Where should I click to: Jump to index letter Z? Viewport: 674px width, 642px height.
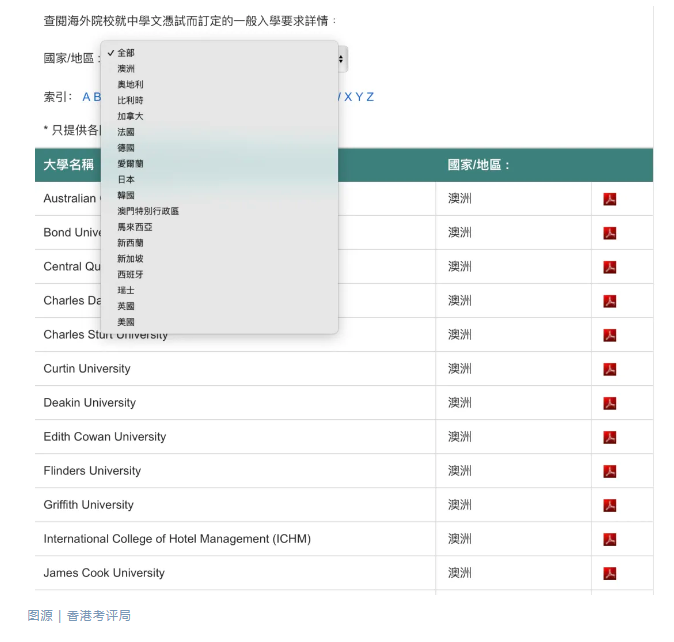coord(370,97)
